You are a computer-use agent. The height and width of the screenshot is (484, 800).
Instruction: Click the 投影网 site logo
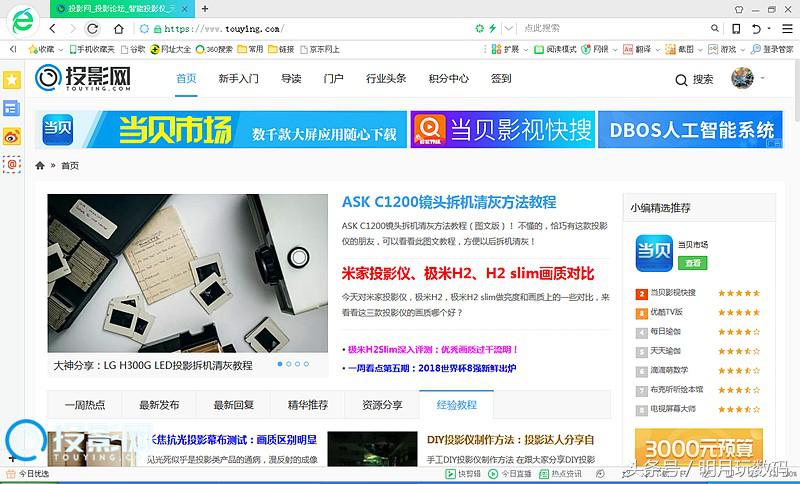(x=83, y=78)
